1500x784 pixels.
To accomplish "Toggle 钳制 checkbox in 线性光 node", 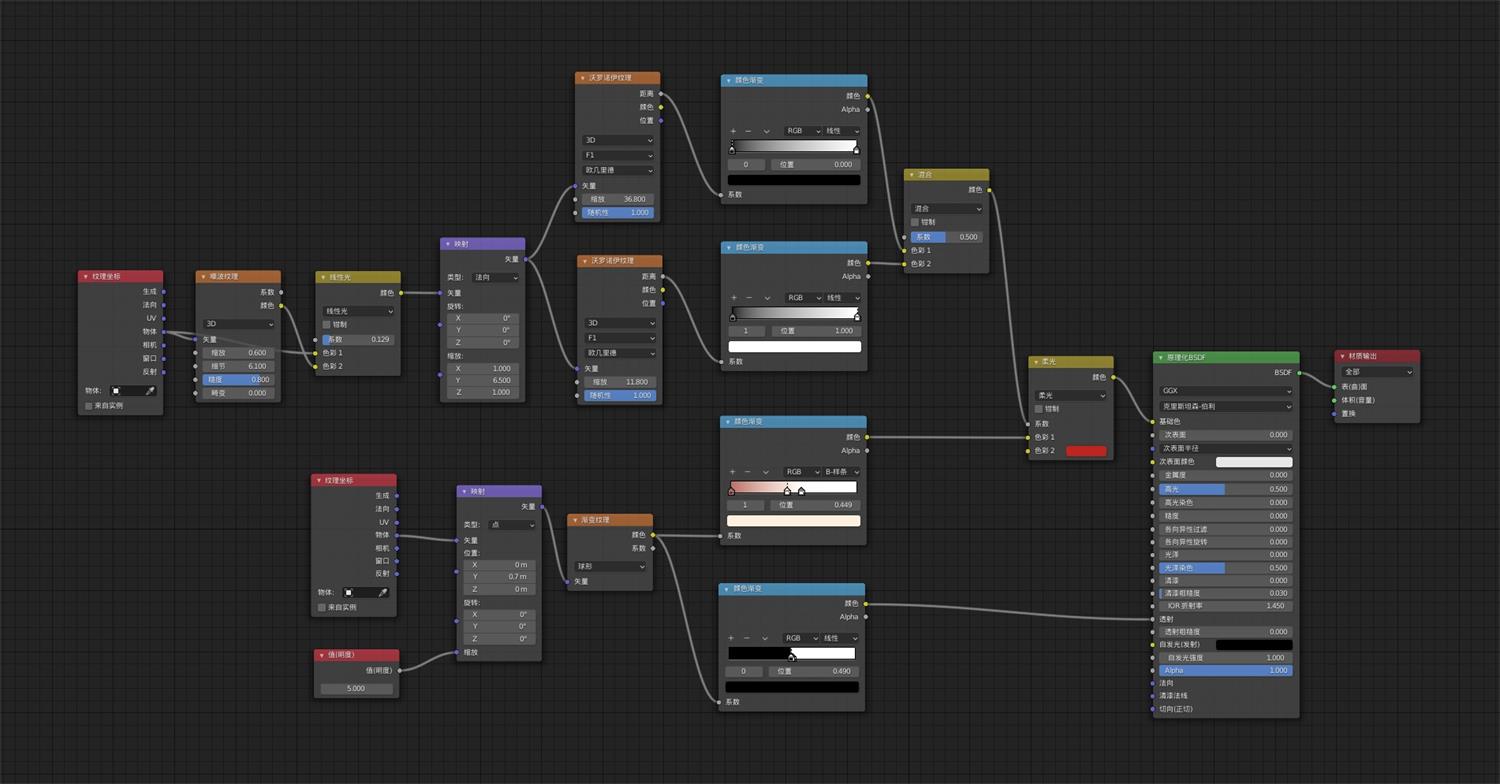I will click(x=326, y=324).
